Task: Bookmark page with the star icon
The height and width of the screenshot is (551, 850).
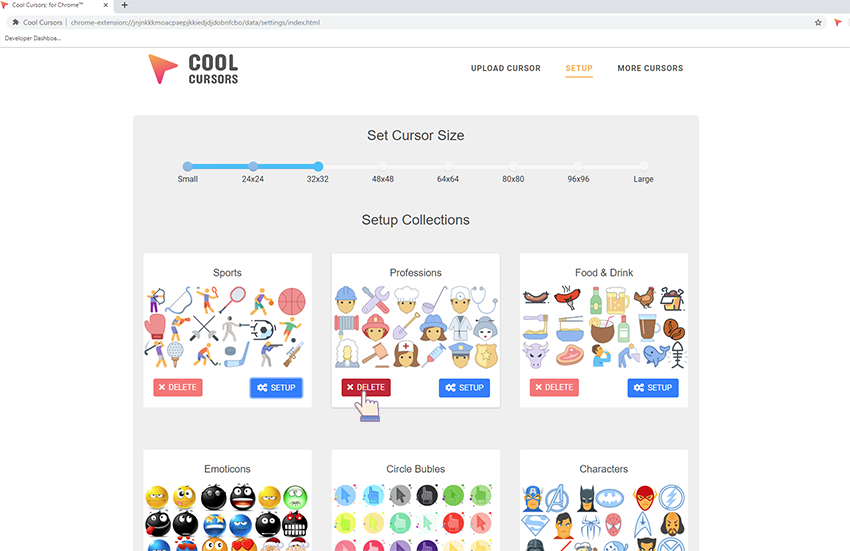Action: pos(818,23)
